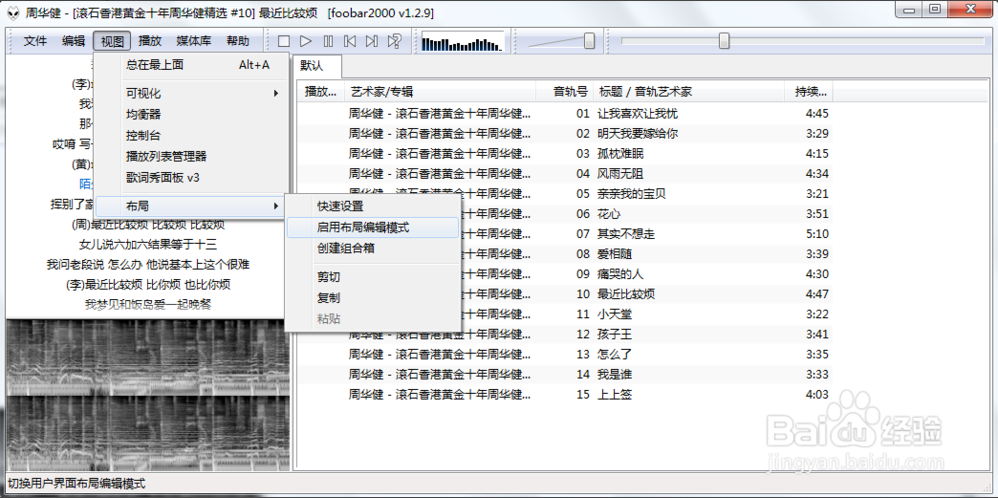Image resolution: width=998 pixels, height=498 pixels.
Task: Click the Pause button in toolbar
Action: tap(328, 41)
